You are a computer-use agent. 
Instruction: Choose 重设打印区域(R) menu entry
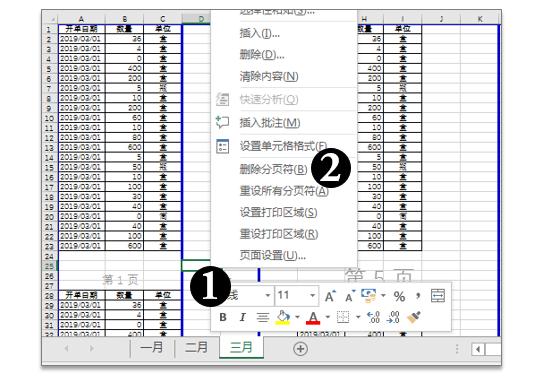(284, 234)
